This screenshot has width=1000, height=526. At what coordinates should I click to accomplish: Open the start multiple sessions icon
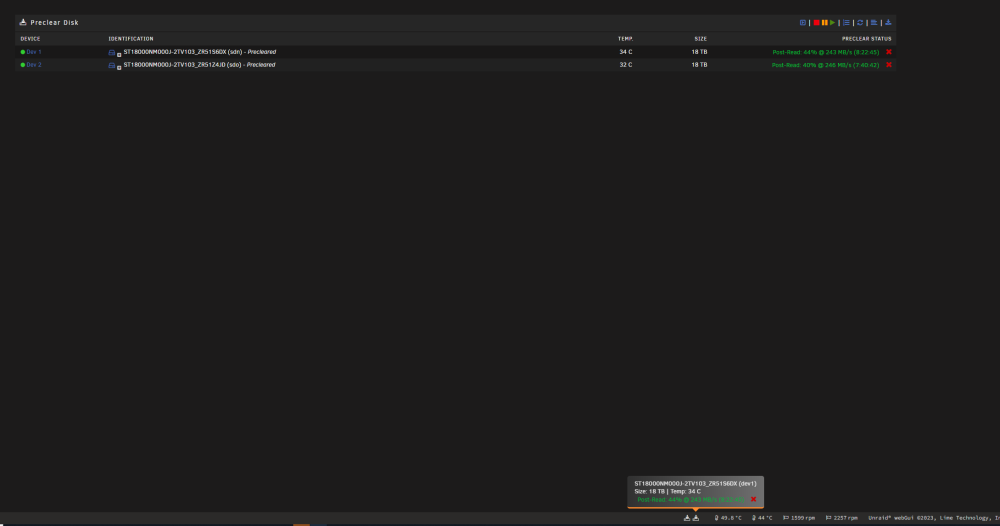click(x=802, y=22)
